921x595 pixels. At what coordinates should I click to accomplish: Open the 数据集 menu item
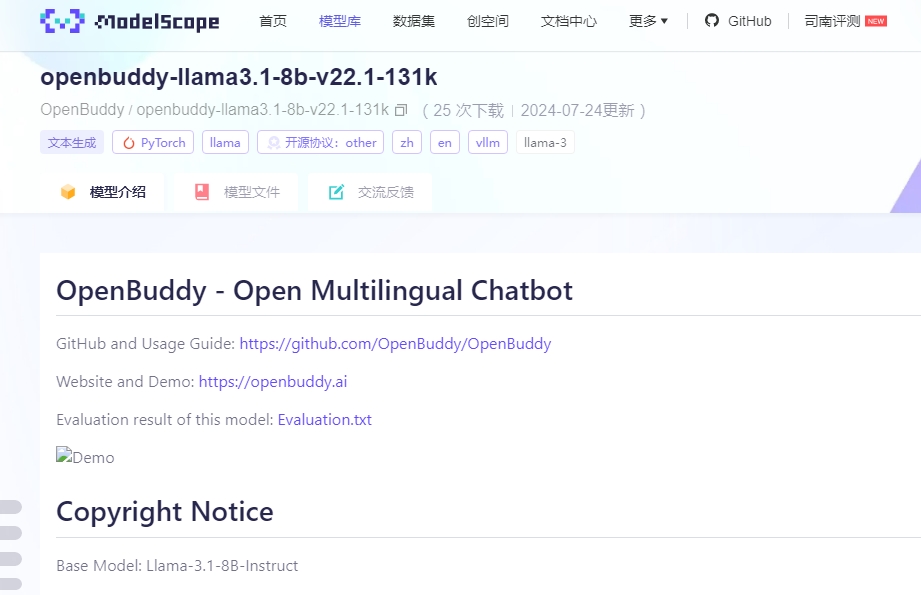click(x=414, y=21)
